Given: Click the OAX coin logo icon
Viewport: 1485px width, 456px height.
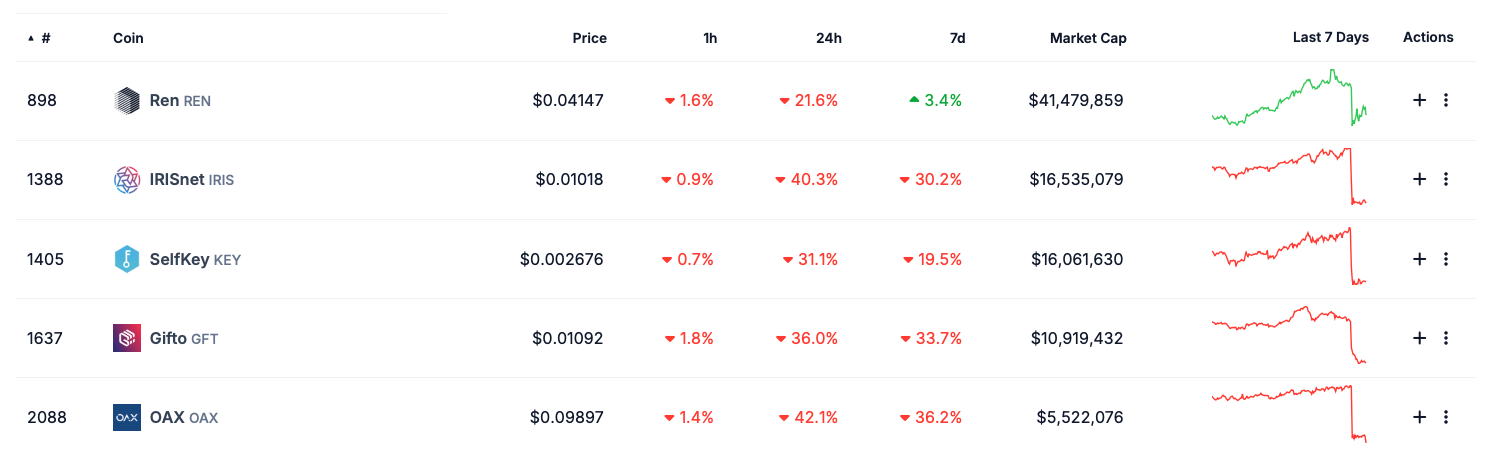Looking at the screenshot, I should tap(127, 417).
